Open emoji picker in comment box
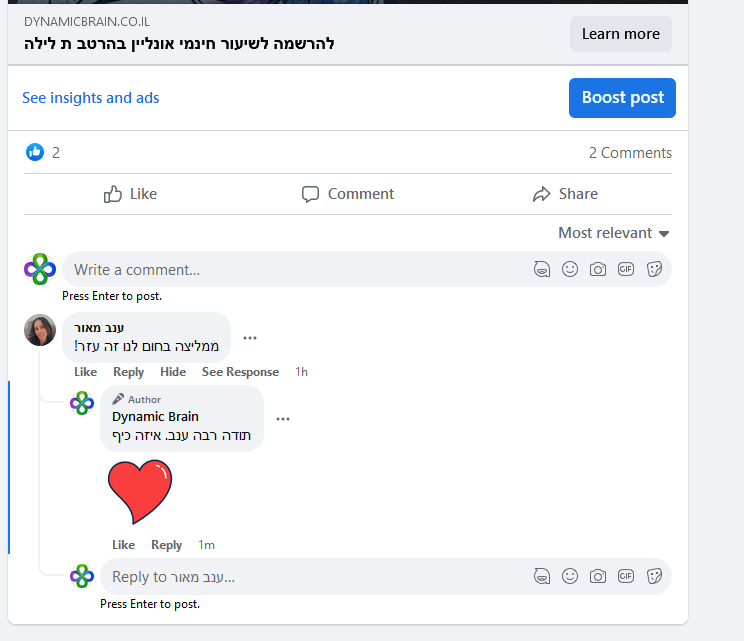 pos(569,269)
